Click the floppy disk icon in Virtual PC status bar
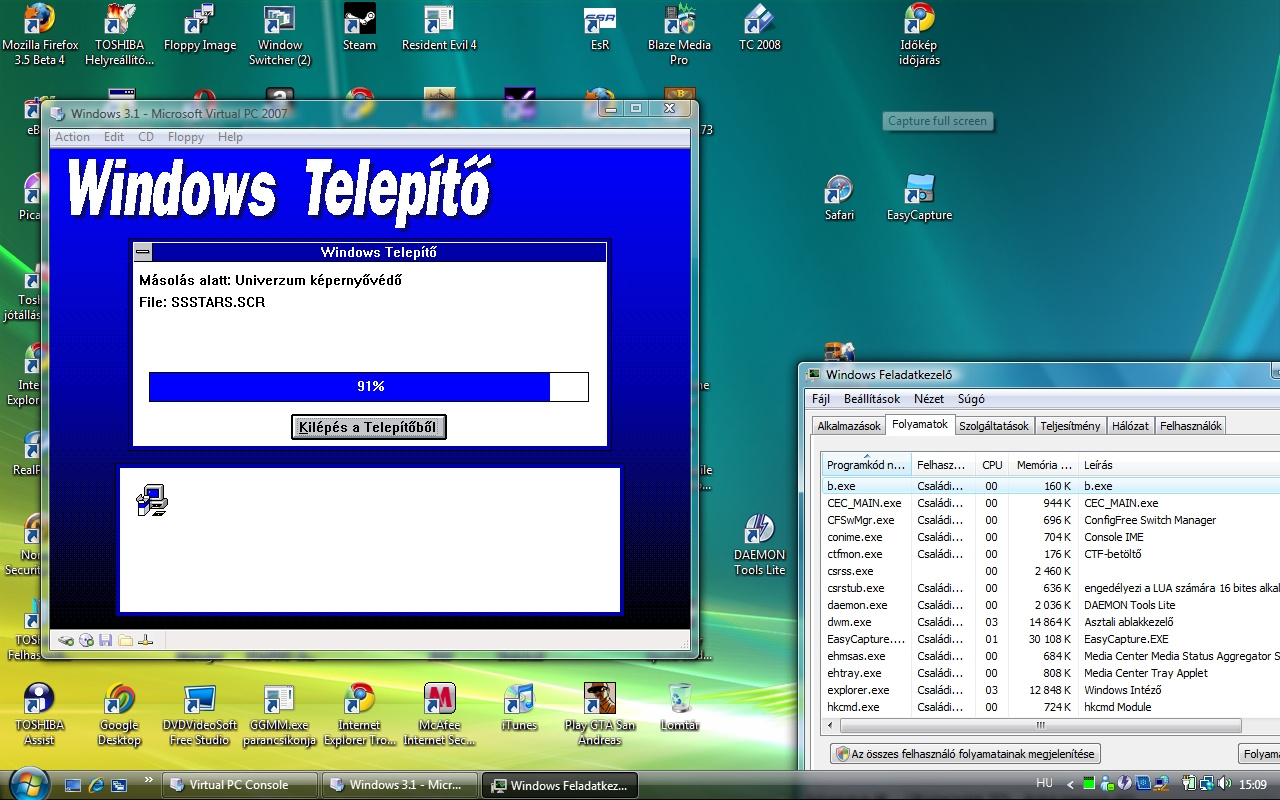Image resolution: width=1280 pixels, height=800 pixels. click(x=105, y=640)
